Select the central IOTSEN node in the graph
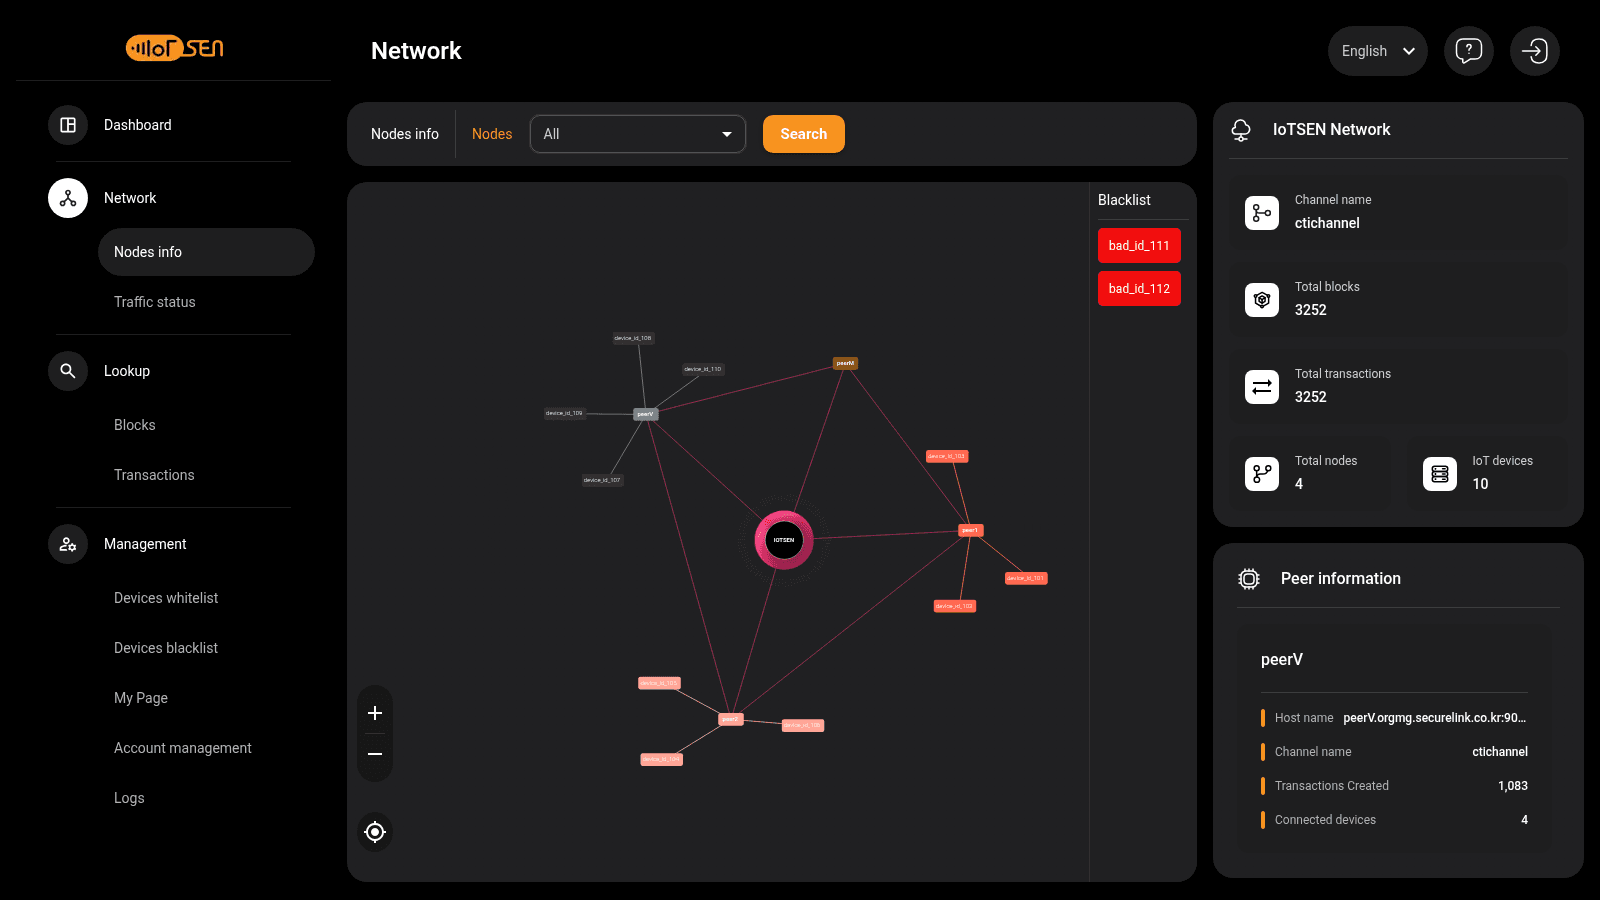Viewport: 1600px width, 900px height. pyautogui.click(x=784, y=540)
